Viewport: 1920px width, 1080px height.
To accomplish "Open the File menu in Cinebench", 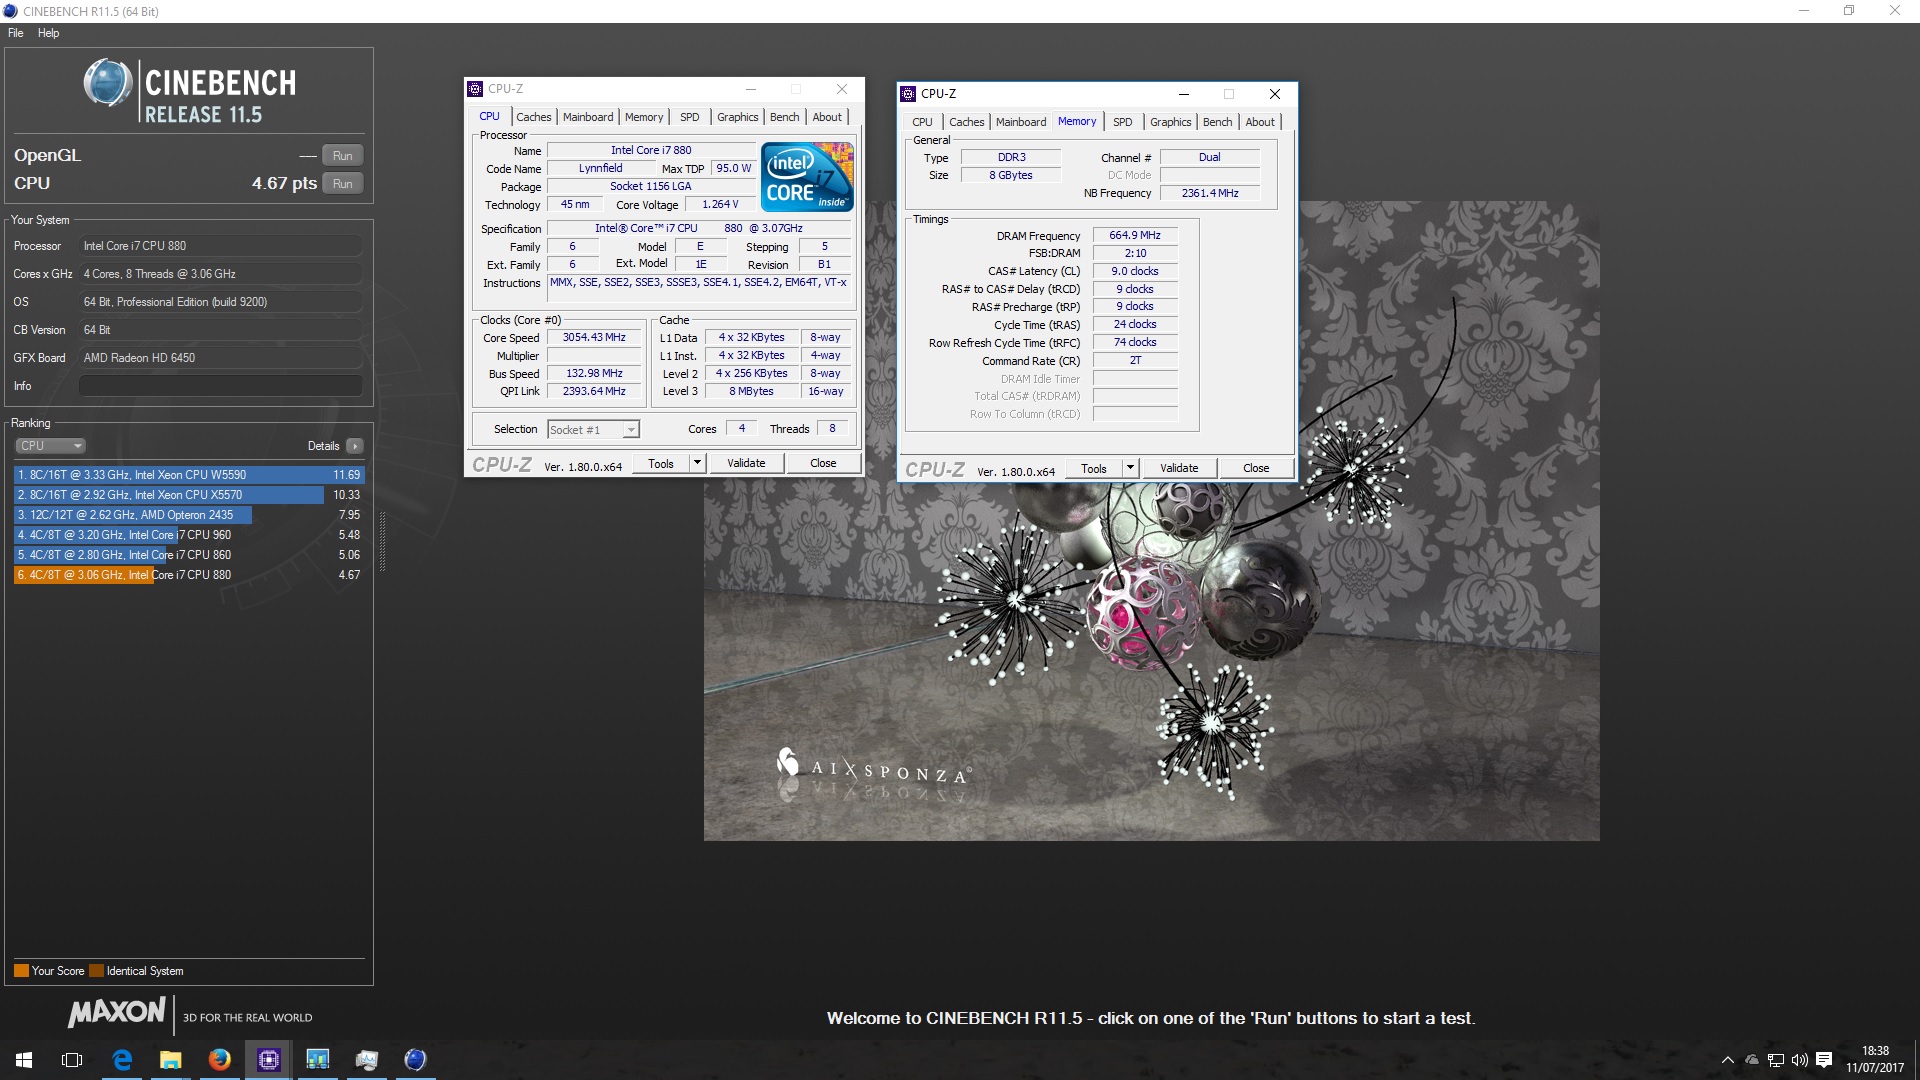I will (16, 33).
